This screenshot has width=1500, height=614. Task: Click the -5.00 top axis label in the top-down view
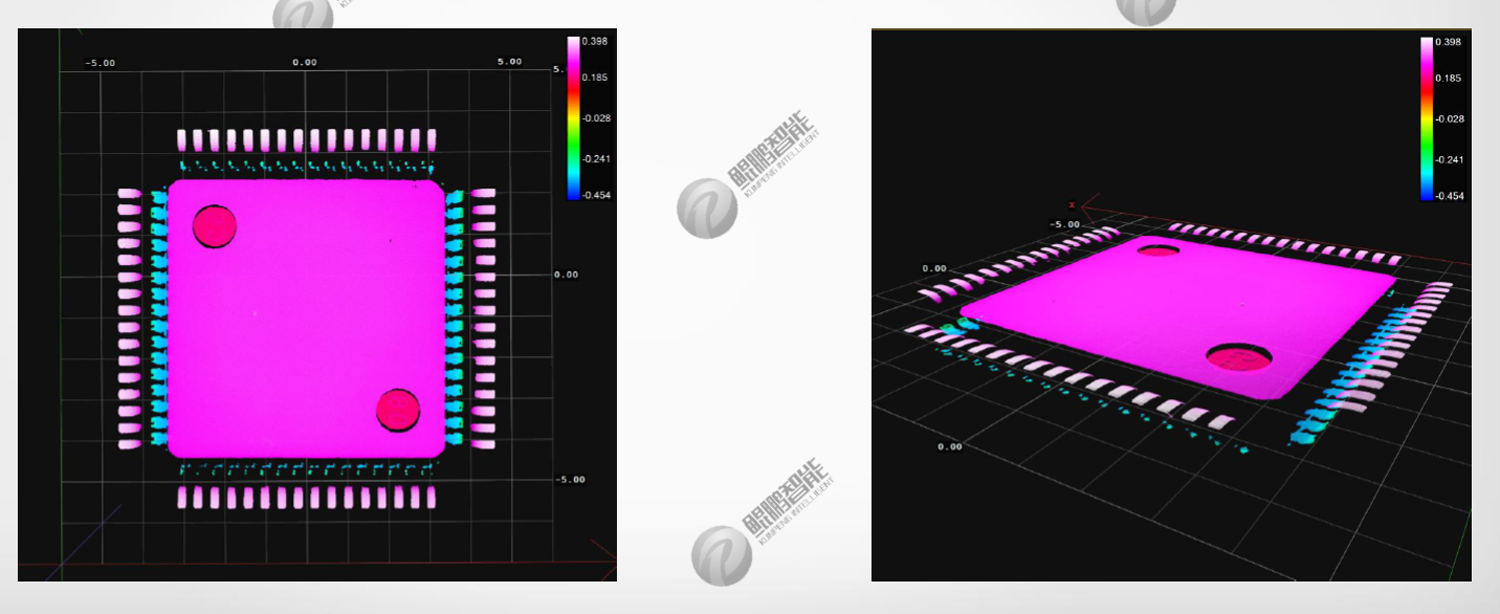point(99,62)
